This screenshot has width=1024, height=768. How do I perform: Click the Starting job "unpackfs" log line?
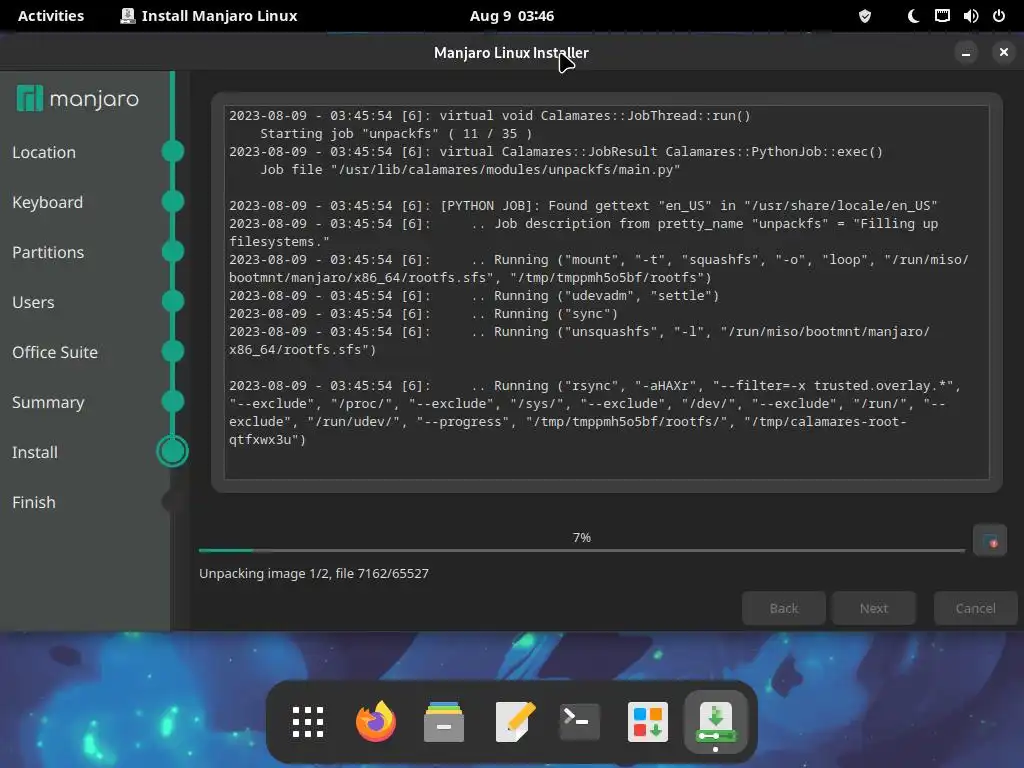point(396,134)
